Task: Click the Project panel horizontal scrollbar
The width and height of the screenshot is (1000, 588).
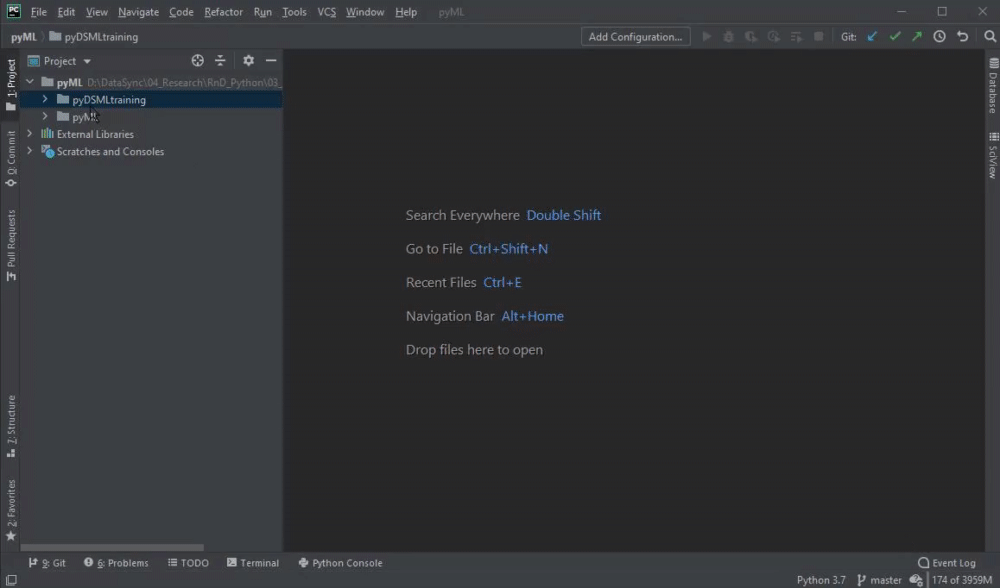Action: pos(112,547)
